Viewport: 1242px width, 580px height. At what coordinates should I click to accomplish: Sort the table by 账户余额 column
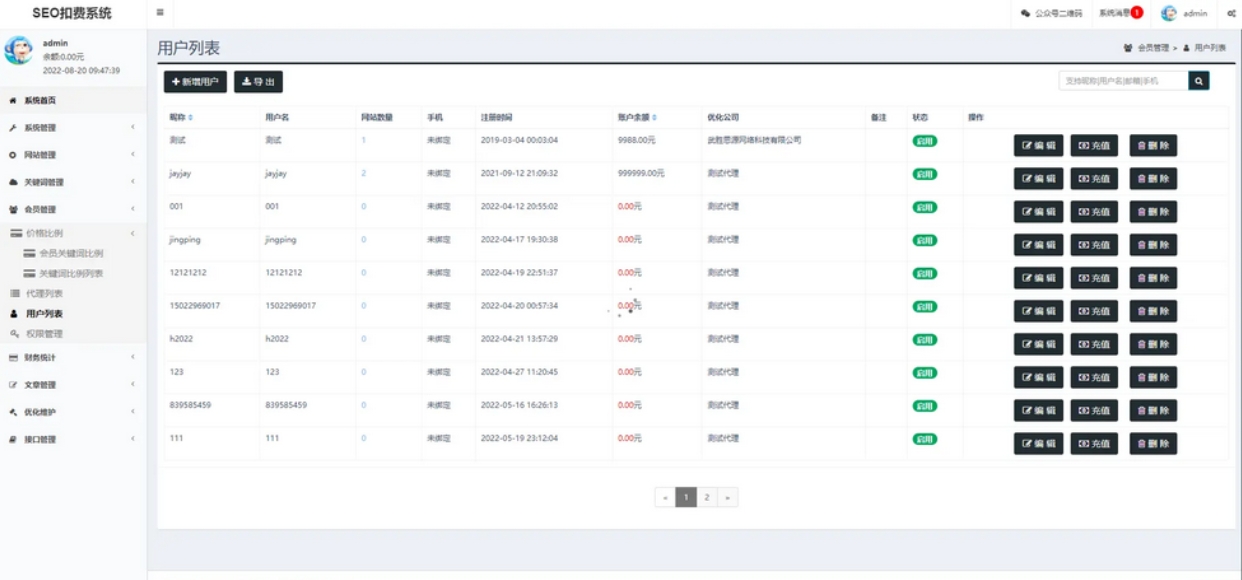click(x=638, y=118)
